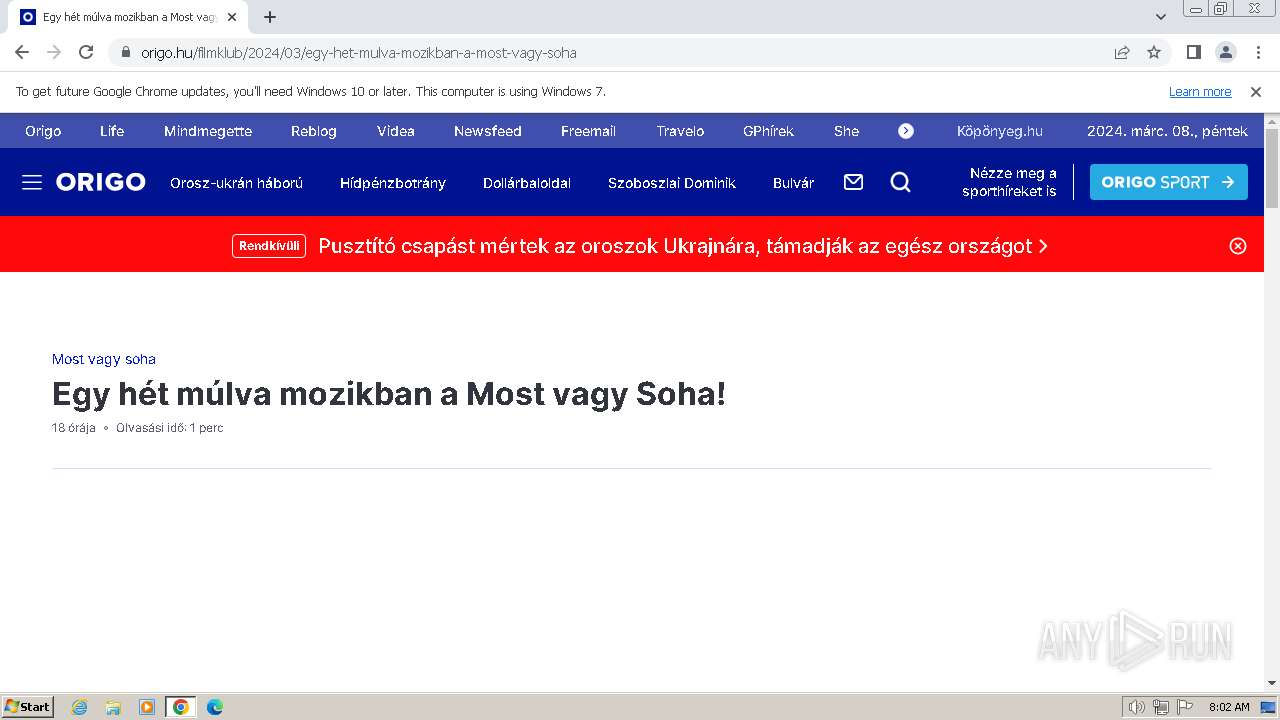Open the Windows Start menu

[x=28, y=706]
